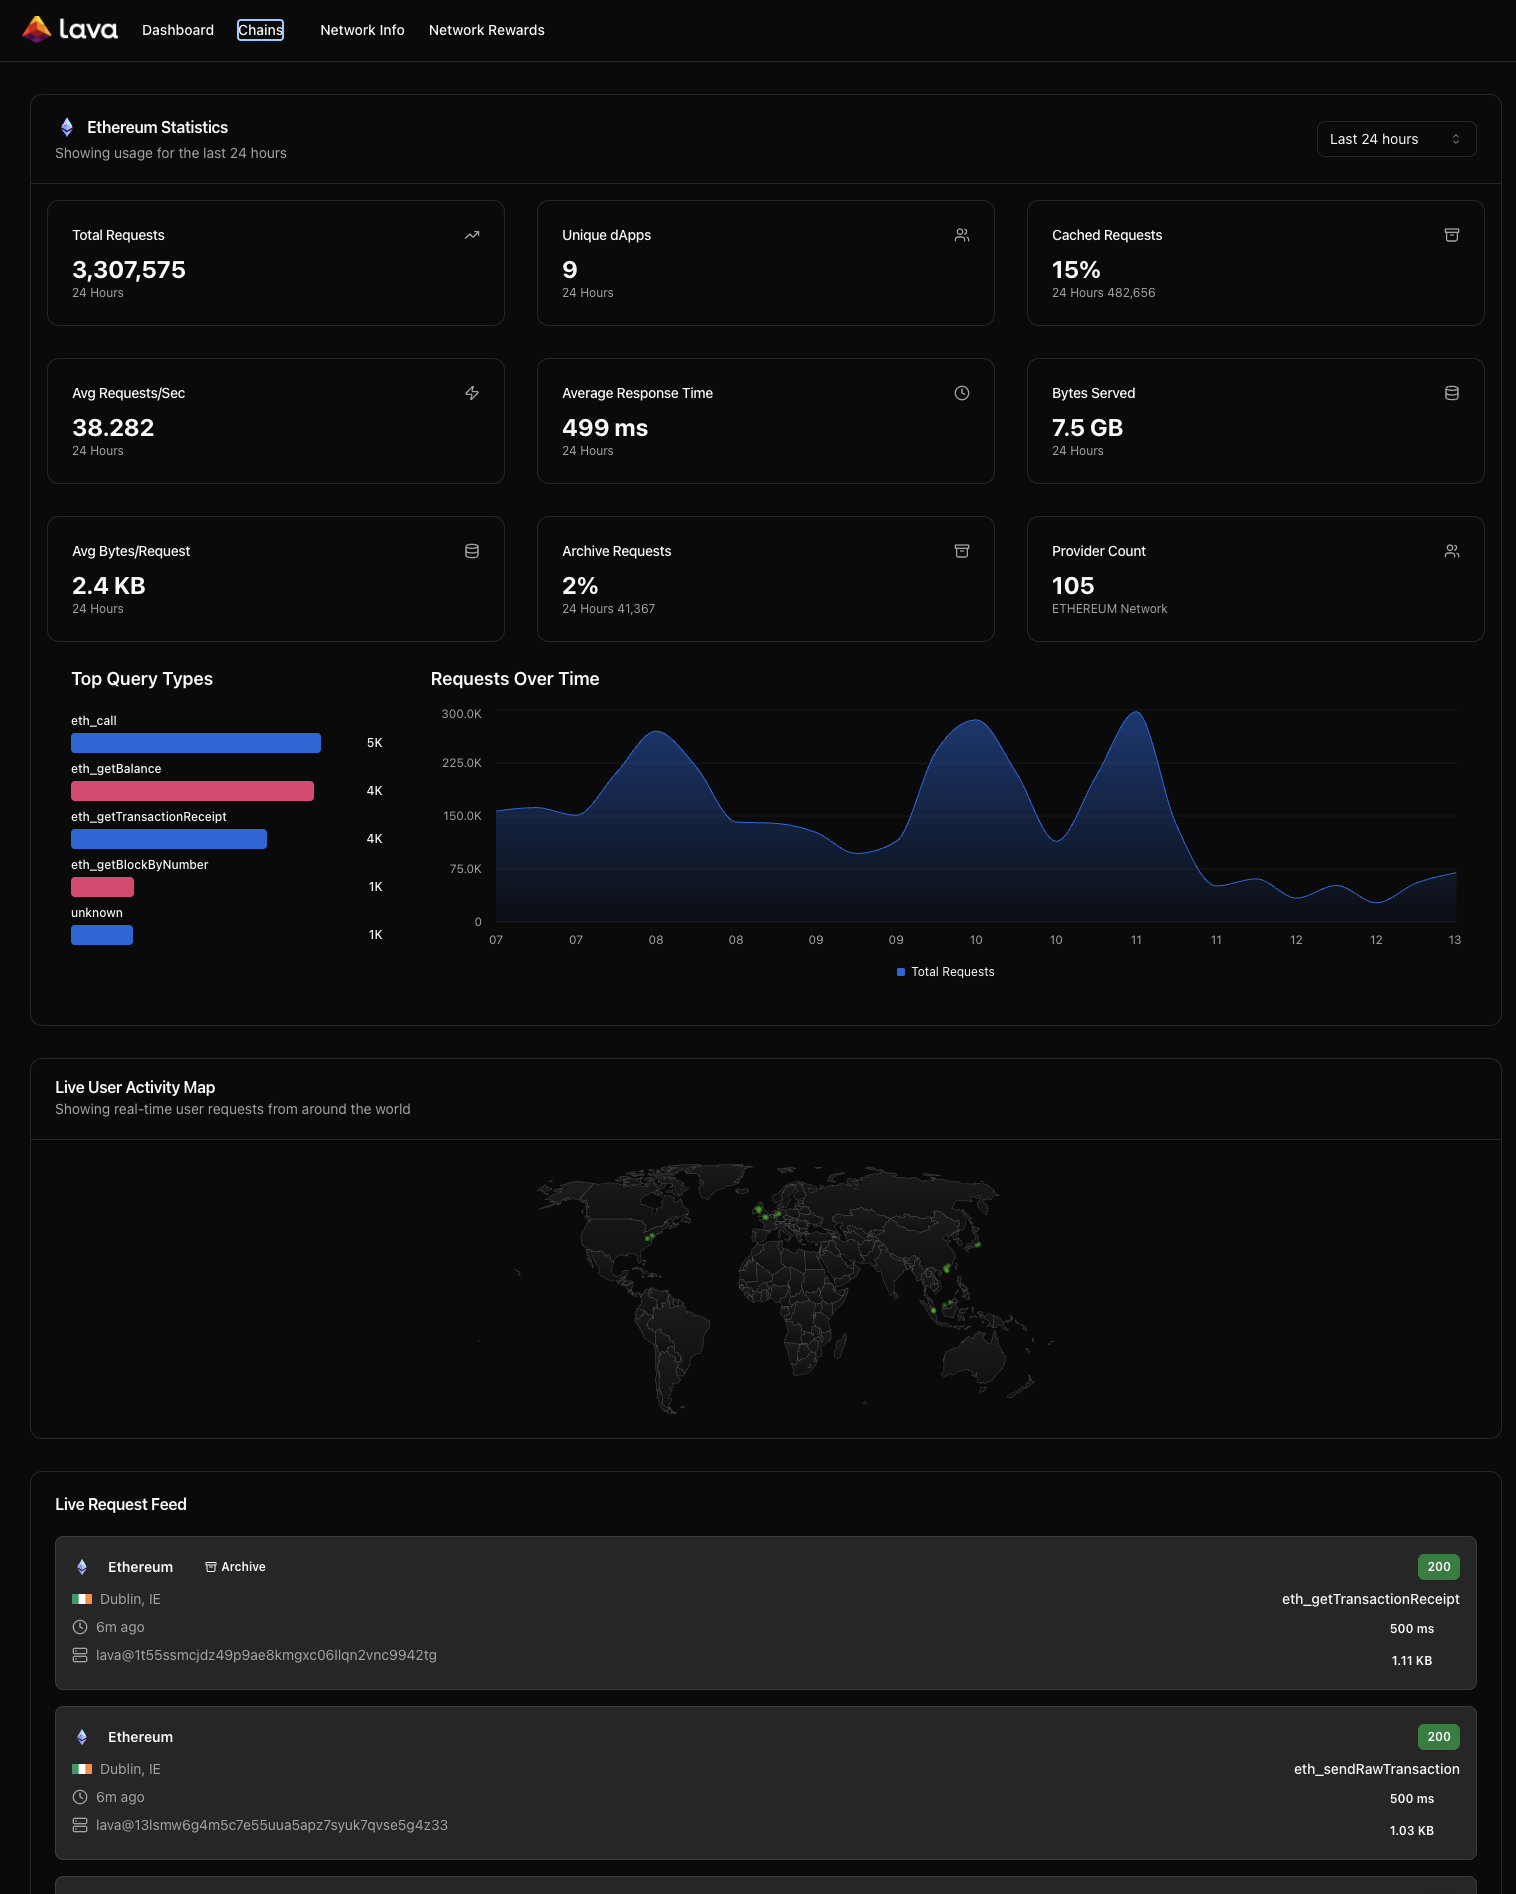Viewport: 1516px width, 1894px height.
Task: Click the Requests Over Time chart area
Action: [x=976, y=816]
